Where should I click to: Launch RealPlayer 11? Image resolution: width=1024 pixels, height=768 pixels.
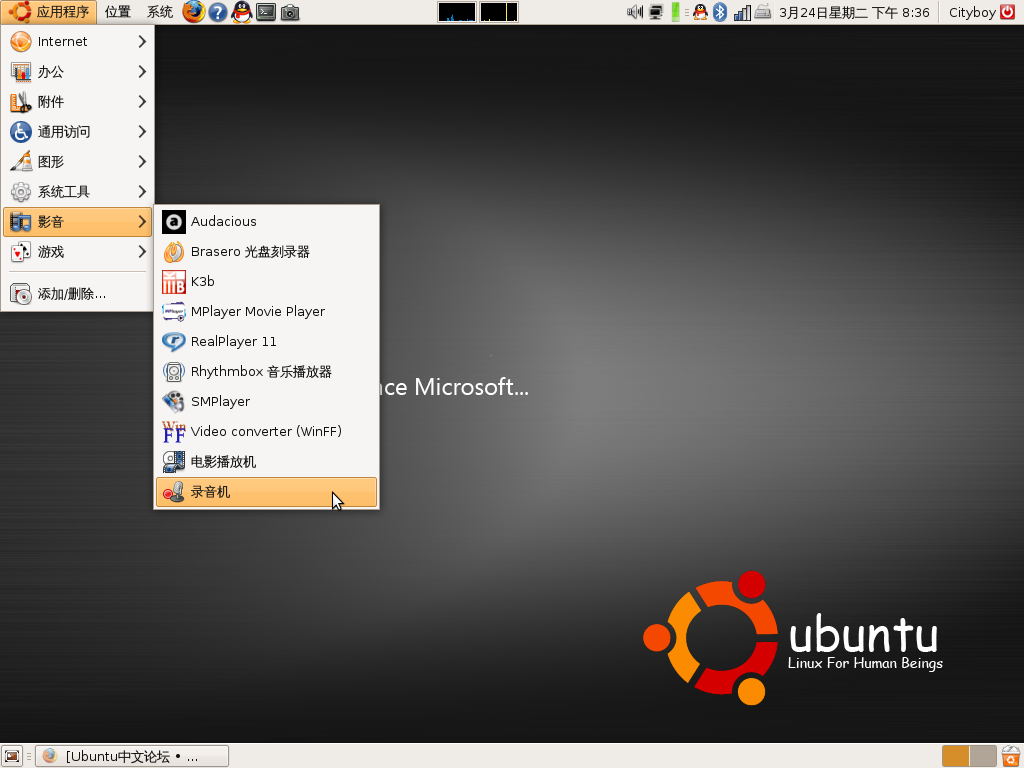point(266,342)
